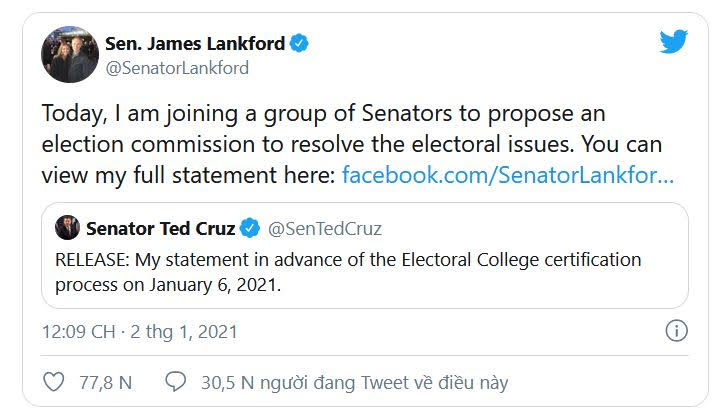Click the January 6, 2021 quoted line
This screenshot has width=727, height=420.
pos(168,285)
